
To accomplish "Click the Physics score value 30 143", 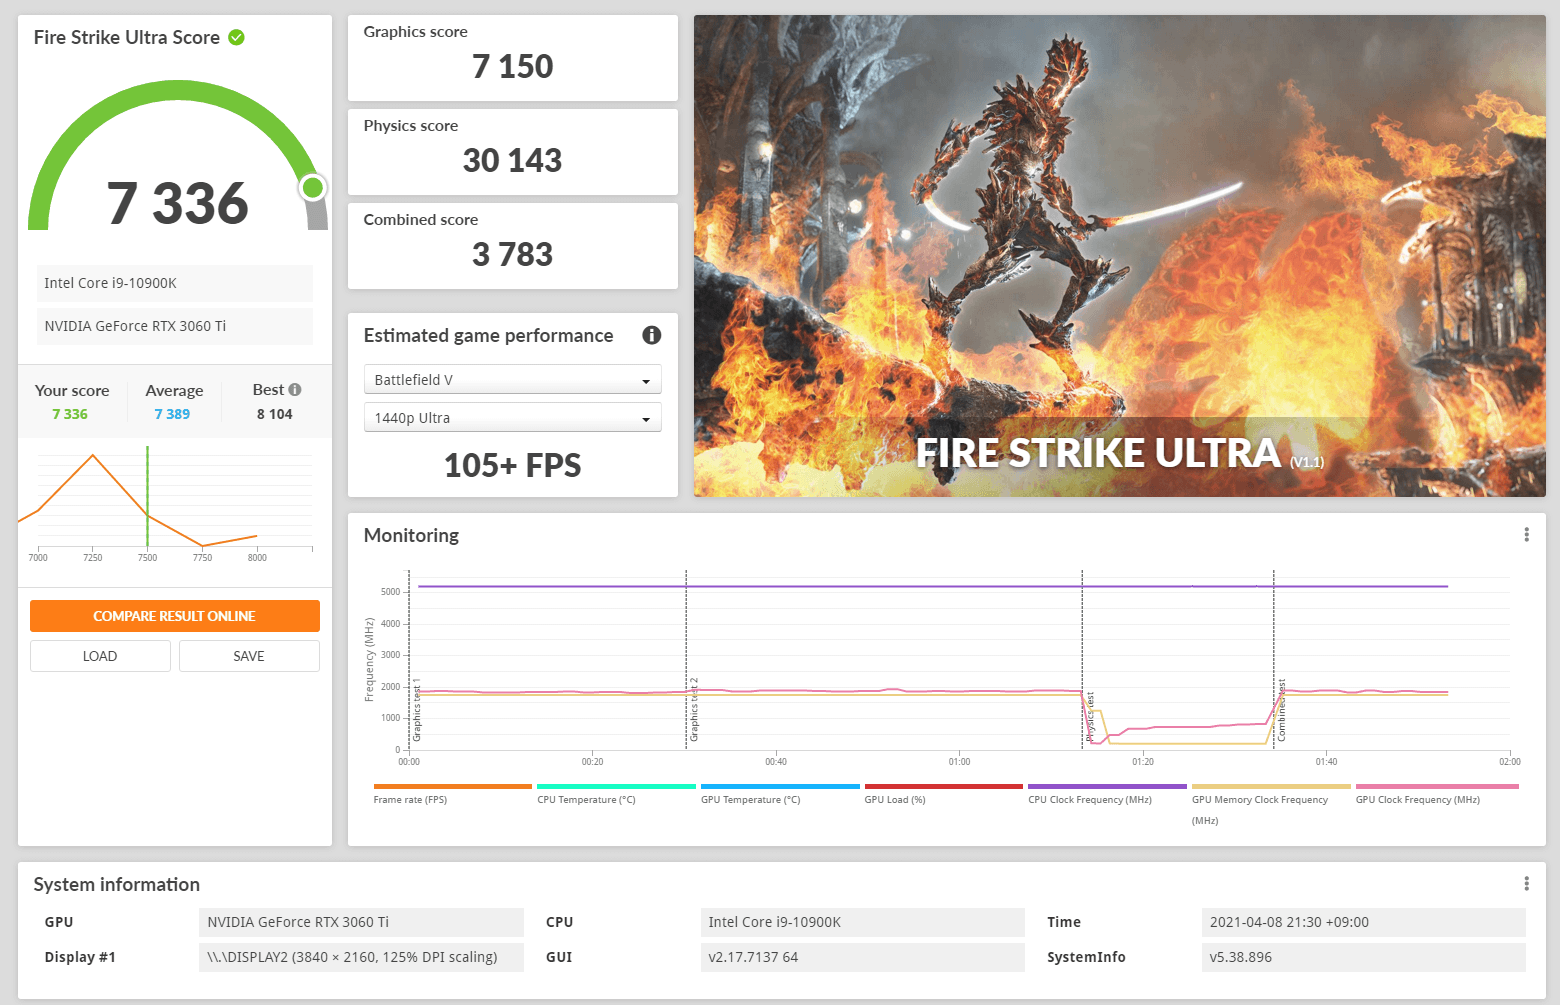I will [x=512, y=161].
